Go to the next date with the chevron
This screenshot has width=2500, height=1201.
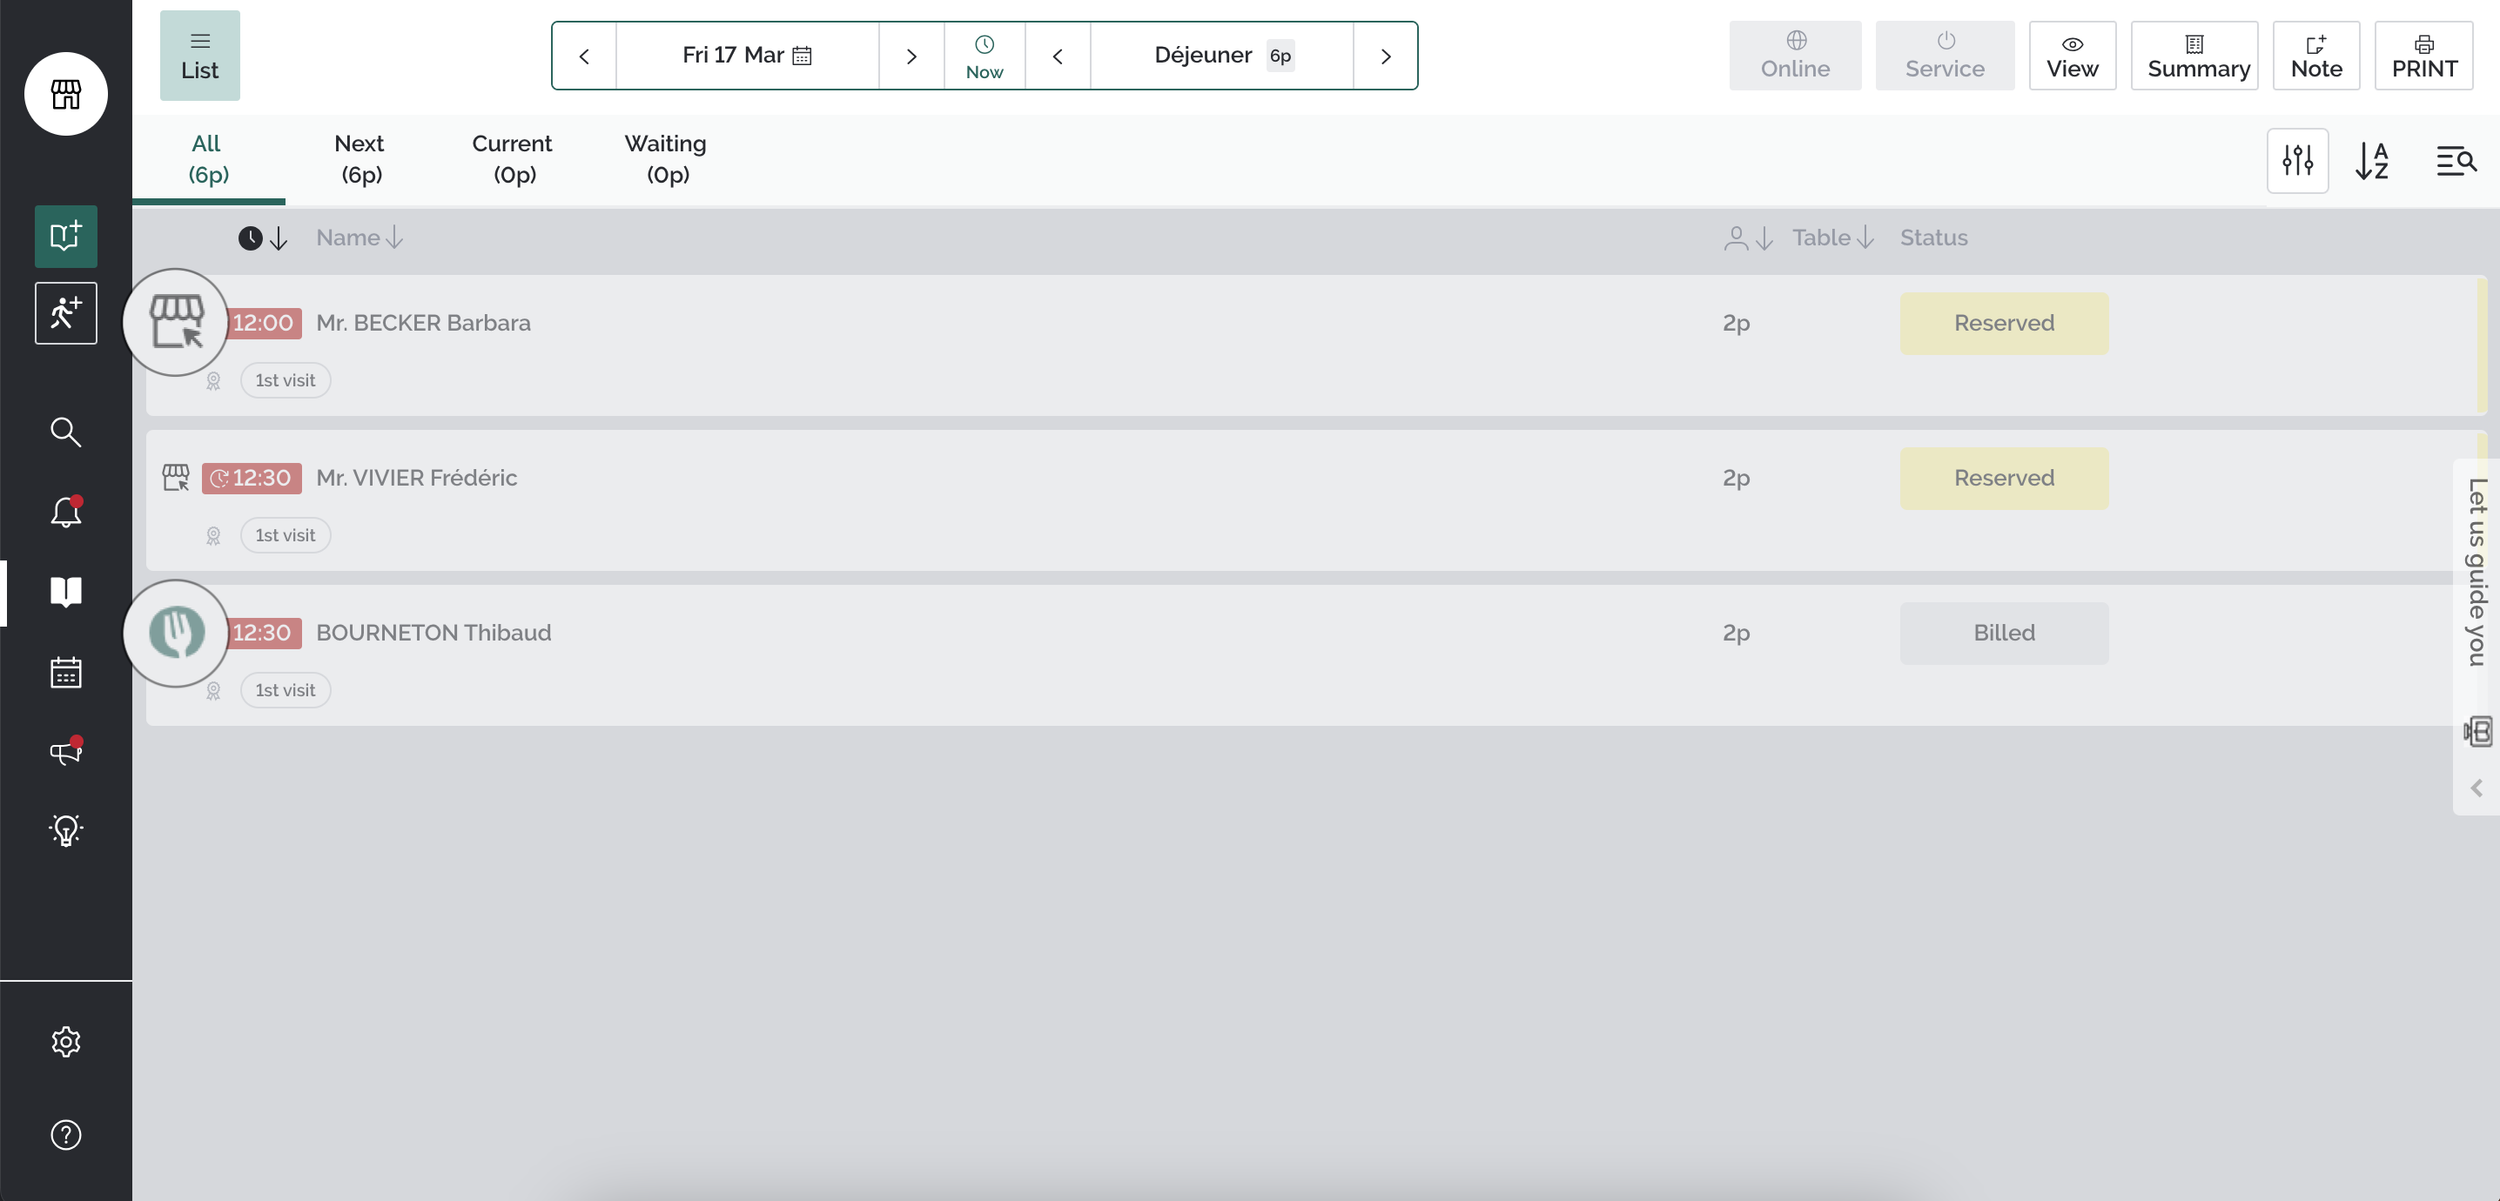tap(911, 55)
